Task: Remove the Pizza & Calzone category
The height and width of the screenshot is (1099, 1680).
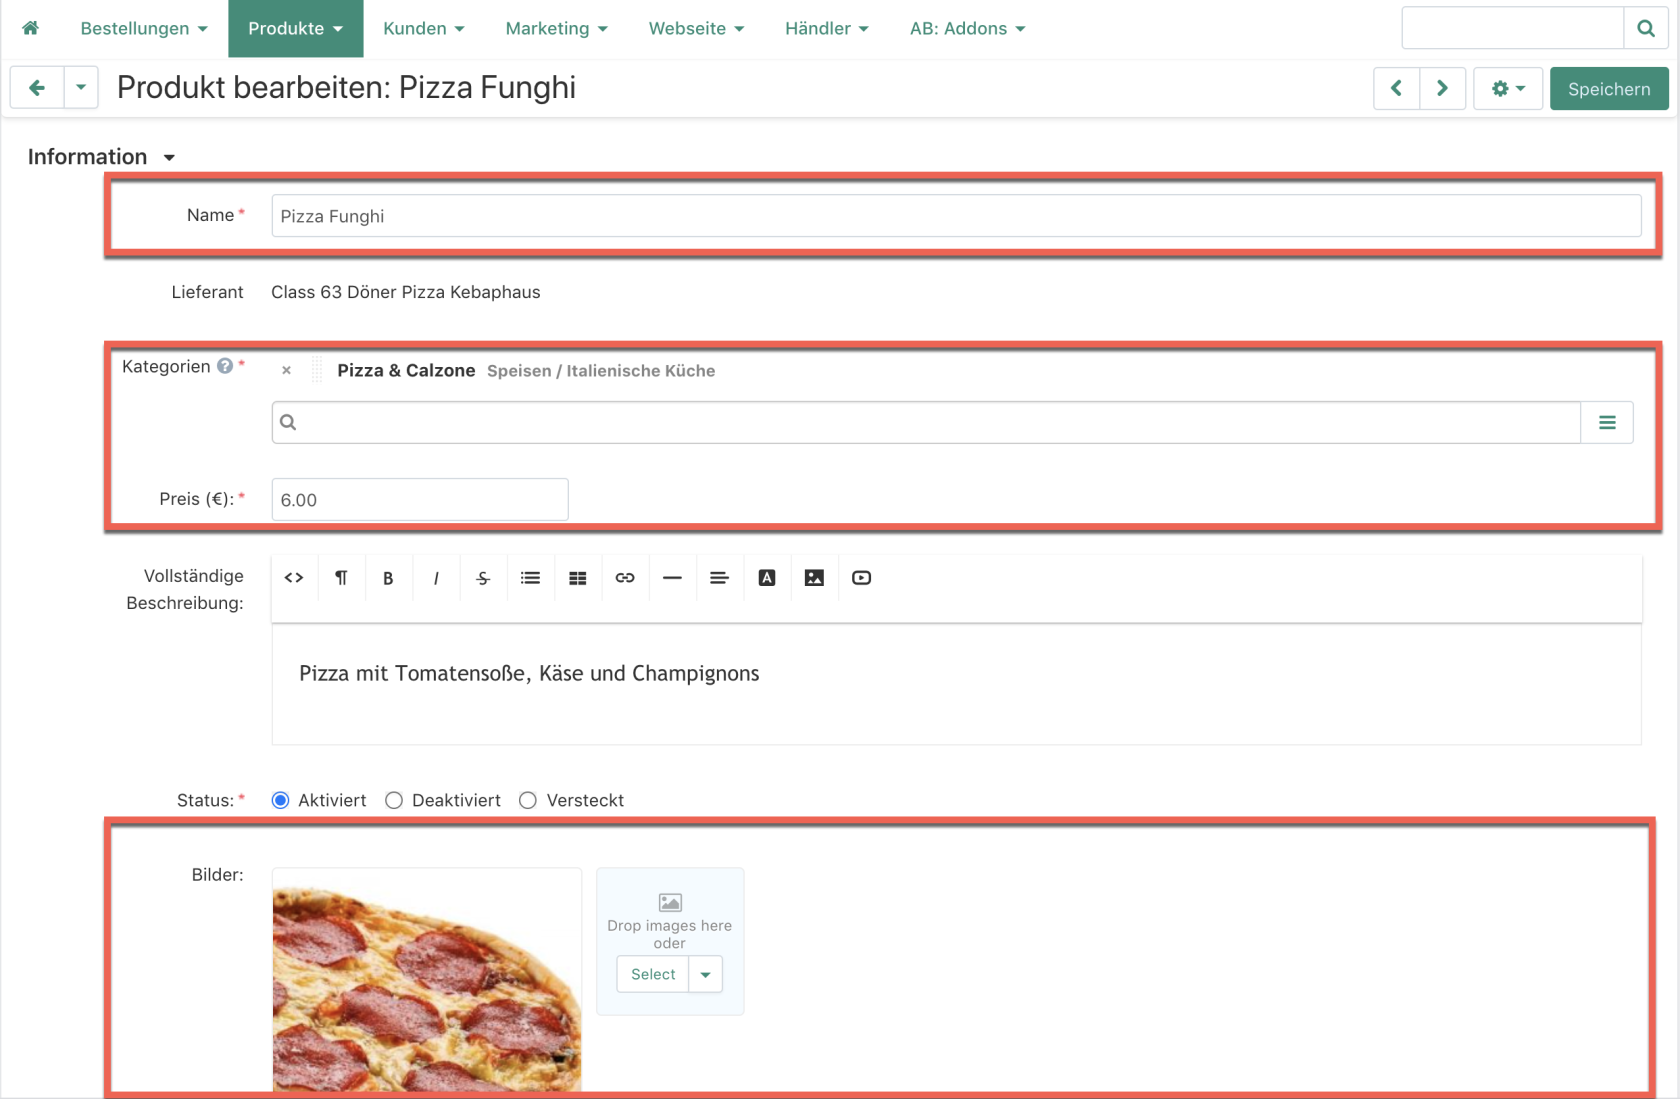Action: pyautogui.click(x=287, y=371)
